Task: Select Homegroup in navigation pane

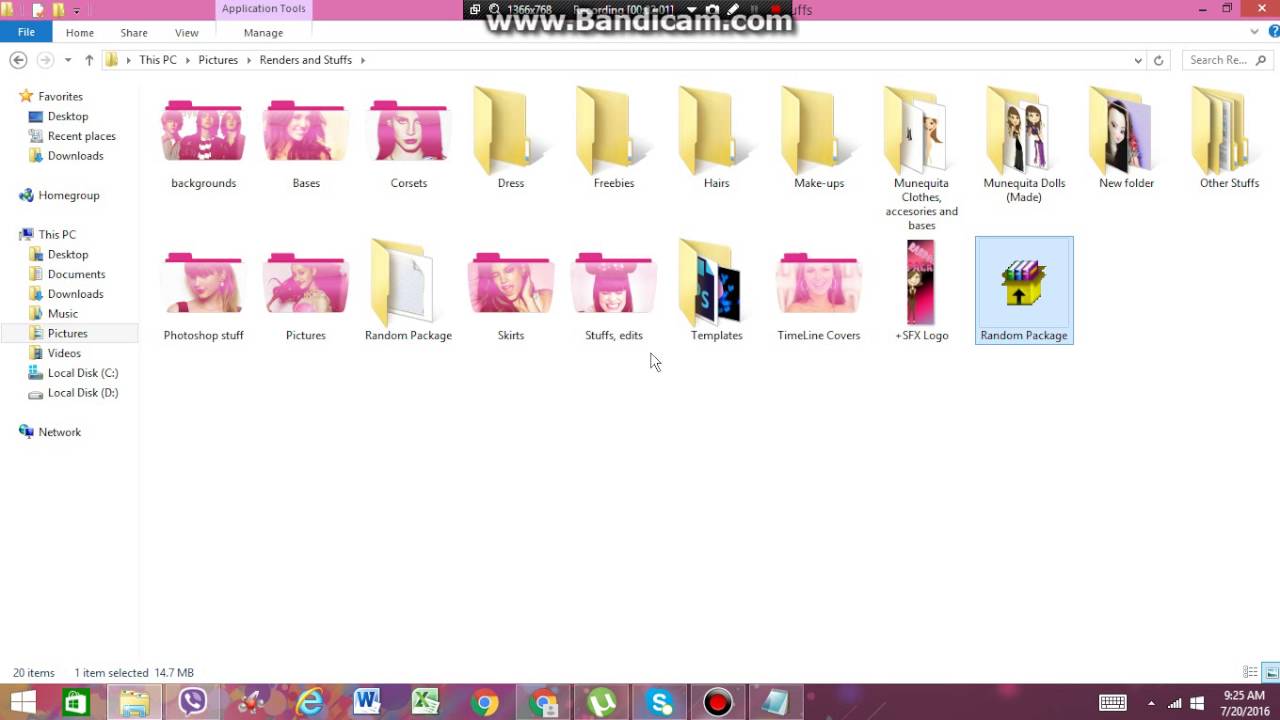Action: point(68,195)
